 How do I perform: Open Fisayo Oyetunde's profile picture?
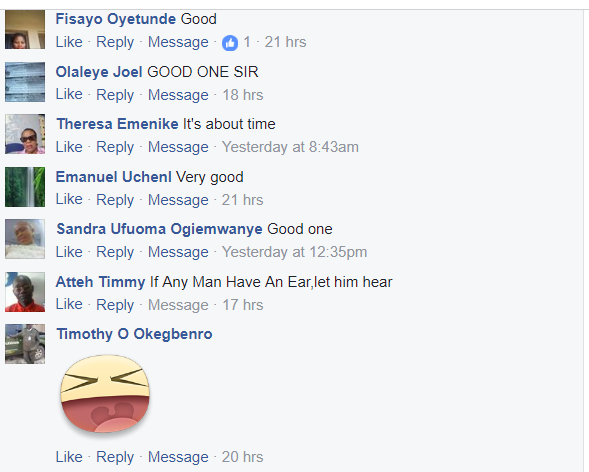(25, 29)
